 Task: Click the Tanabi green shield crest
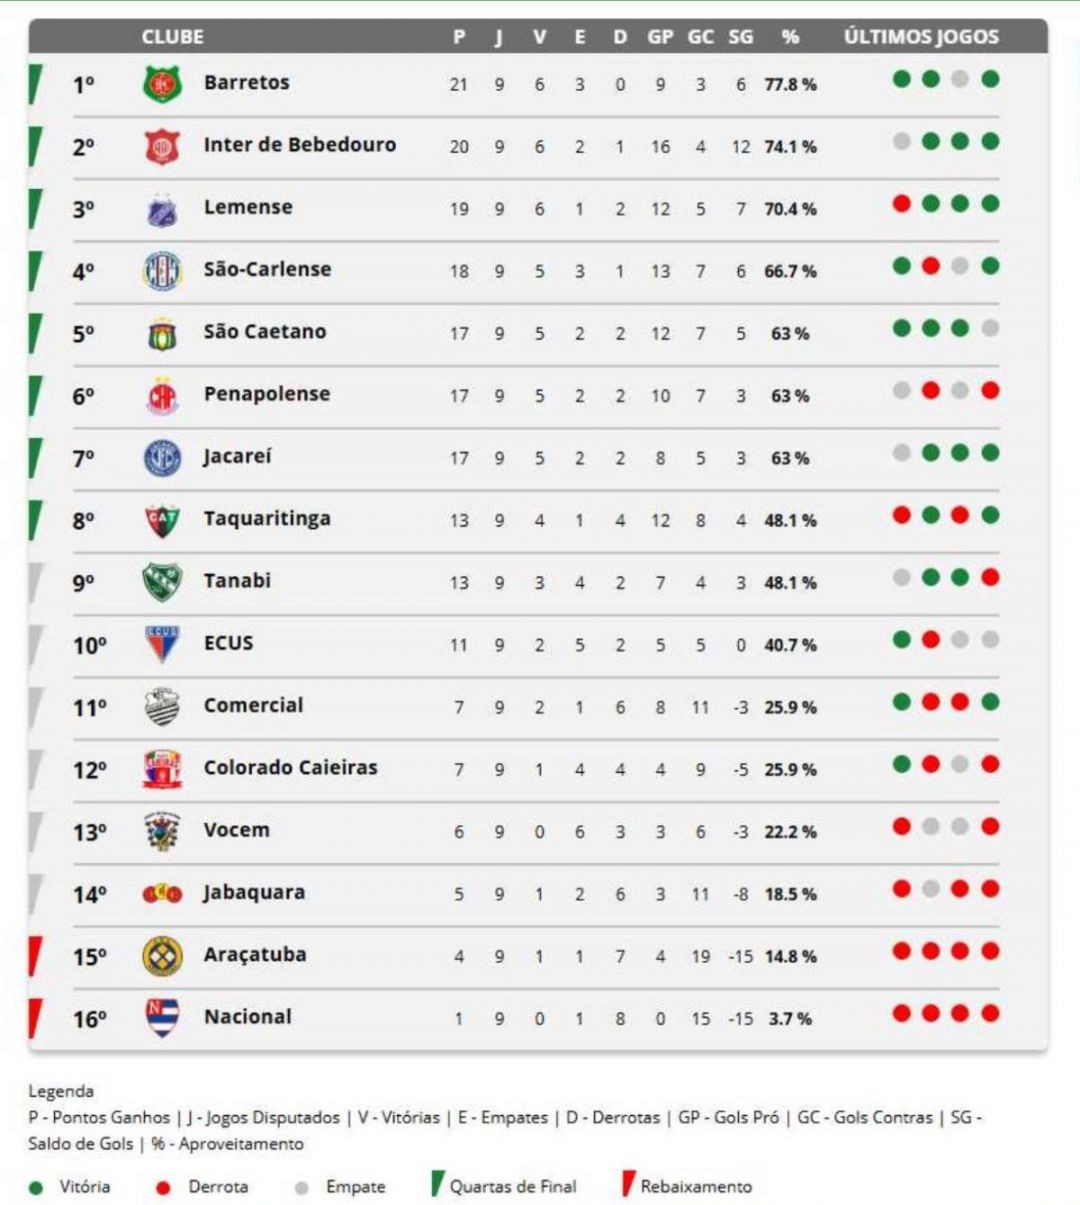161,582
